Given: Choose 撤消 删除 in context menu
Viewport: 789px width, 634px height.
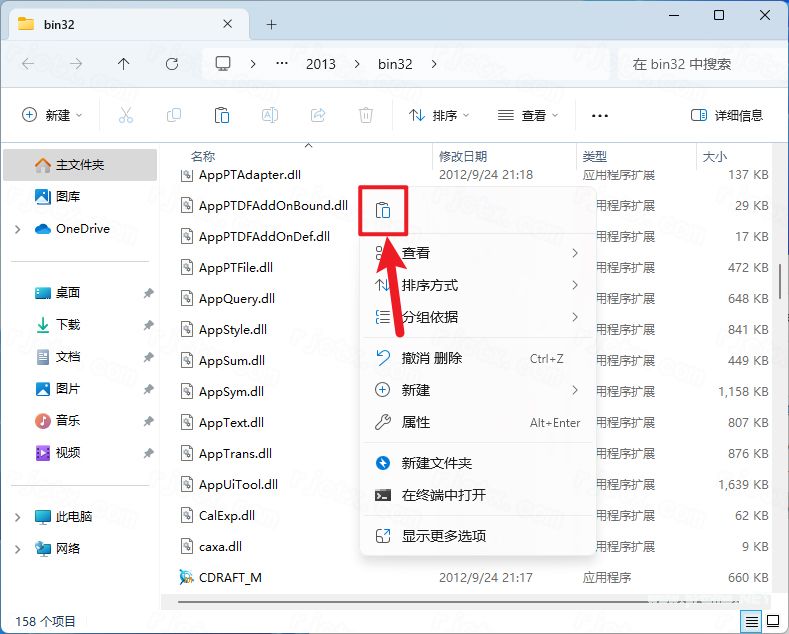Looking at the screenshot, I should click(x=478, y=358).
